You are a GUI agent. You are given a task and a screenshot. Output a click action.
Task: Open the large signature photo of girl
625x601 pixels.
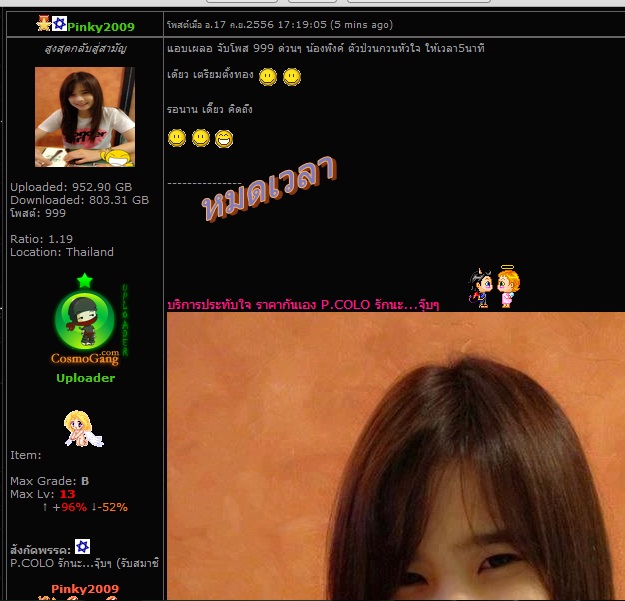click(396, 456)
